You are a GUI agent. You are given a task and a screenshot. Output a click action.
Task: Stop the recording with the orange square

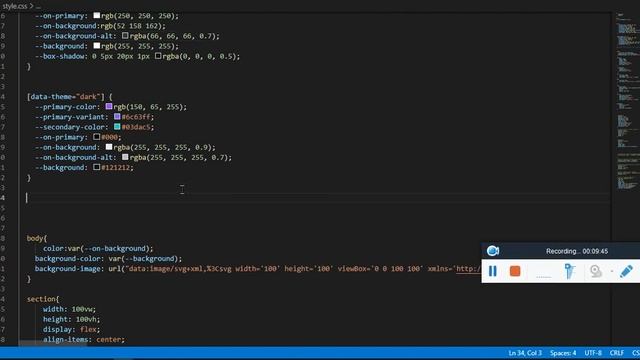[x=515, y=271]
